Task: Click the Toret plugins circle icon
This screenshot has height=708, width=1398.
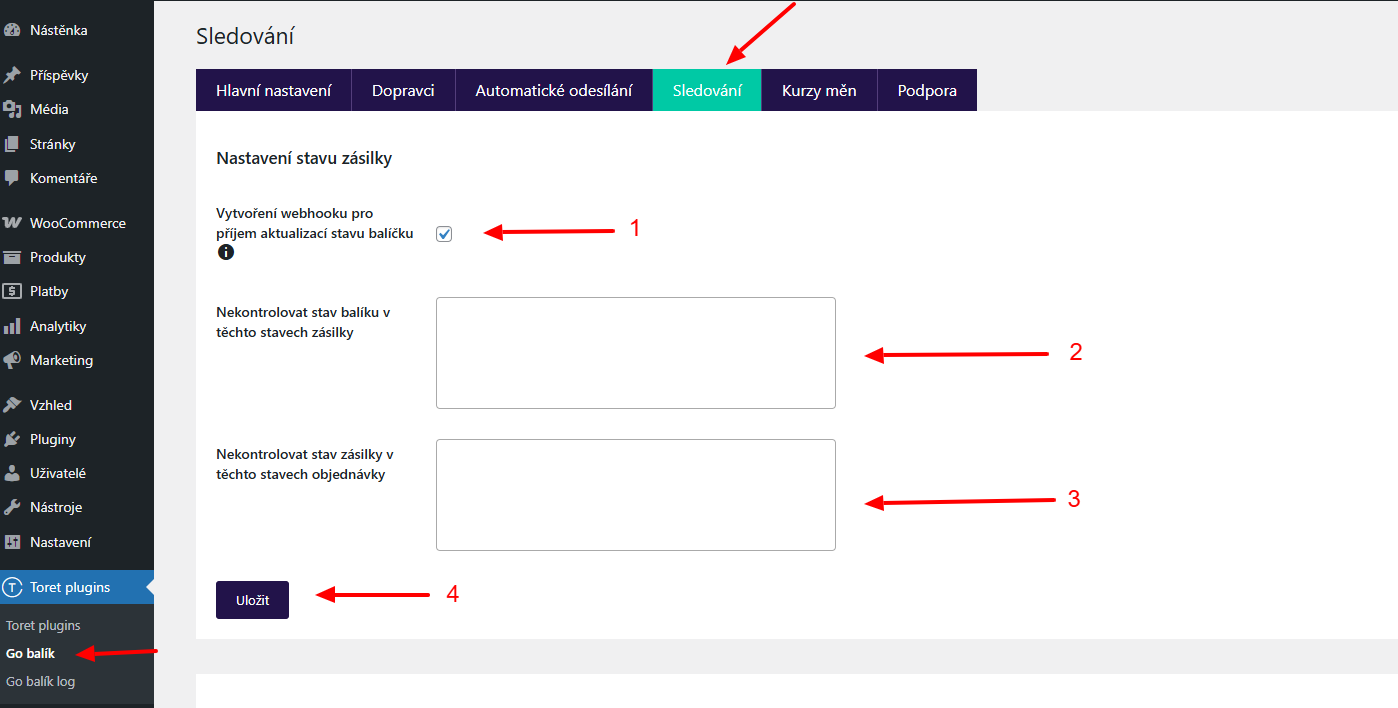Action: (x=12, y=587)
